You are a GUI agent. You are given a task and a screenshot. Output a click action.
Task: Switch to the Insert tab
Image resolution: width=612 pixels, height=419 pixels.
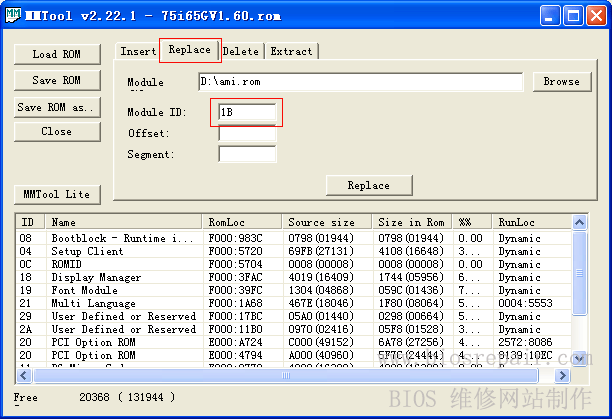(137, 51)
